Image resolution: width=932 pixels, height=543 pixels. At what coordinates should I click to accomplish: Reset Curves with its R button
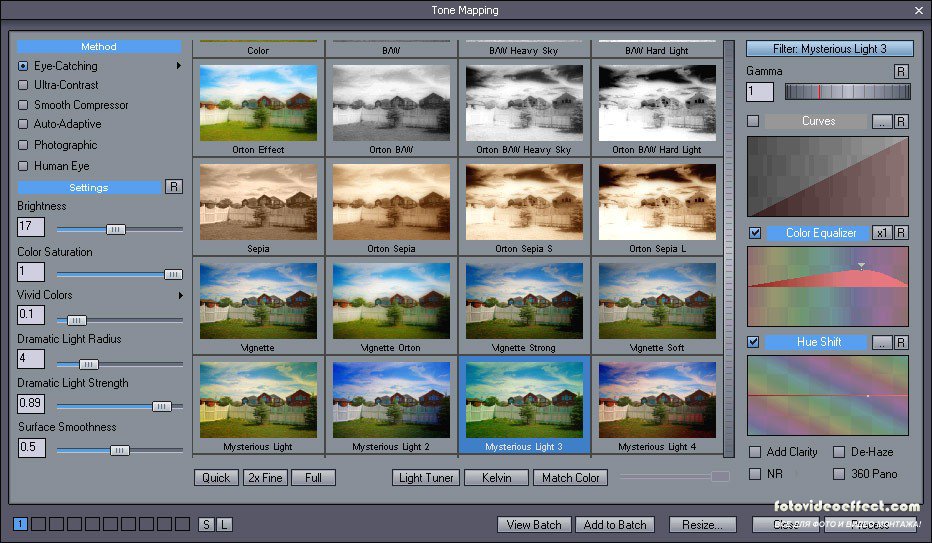coord(901,121)
